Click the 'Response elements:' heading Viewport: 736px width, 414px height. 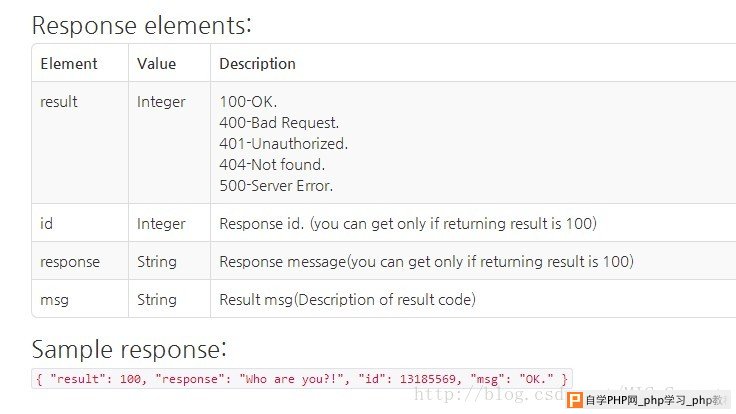142,25
